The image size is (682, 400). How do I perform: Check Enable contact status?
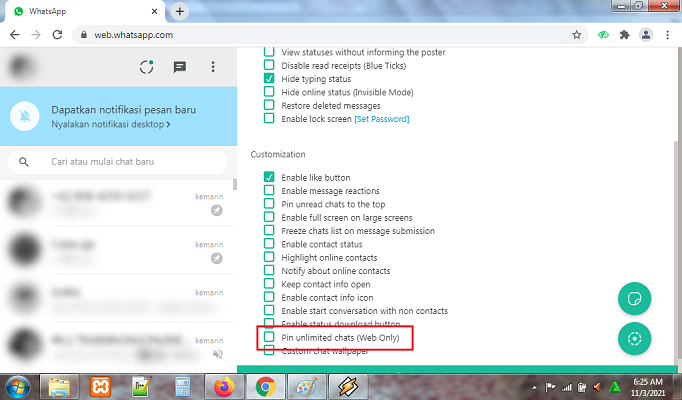click(269, 243)
